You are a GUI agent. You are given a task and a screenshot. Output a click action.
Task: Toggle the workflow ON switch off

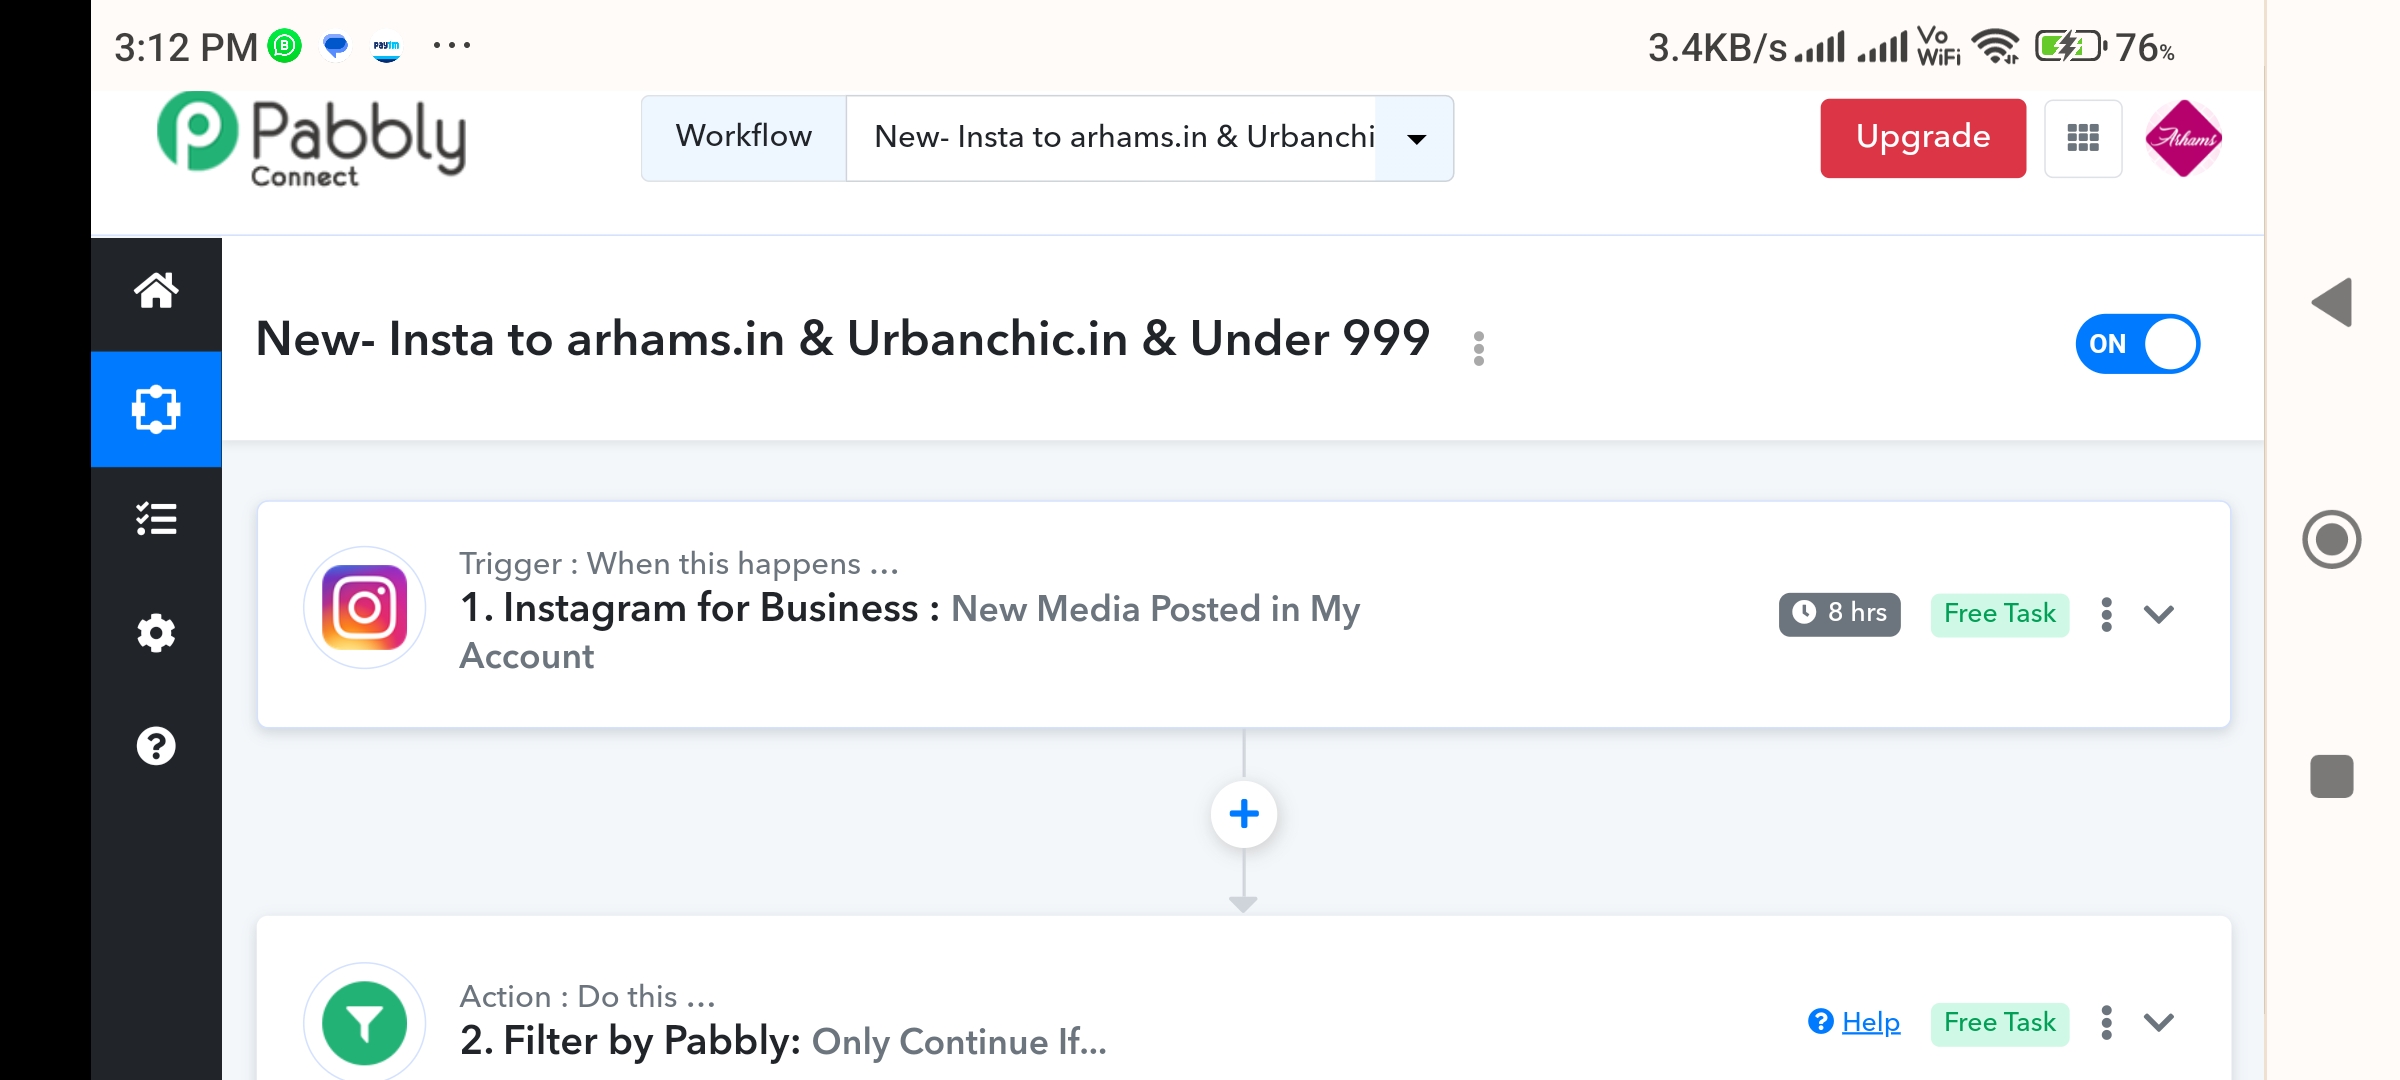pos(2137,343)
